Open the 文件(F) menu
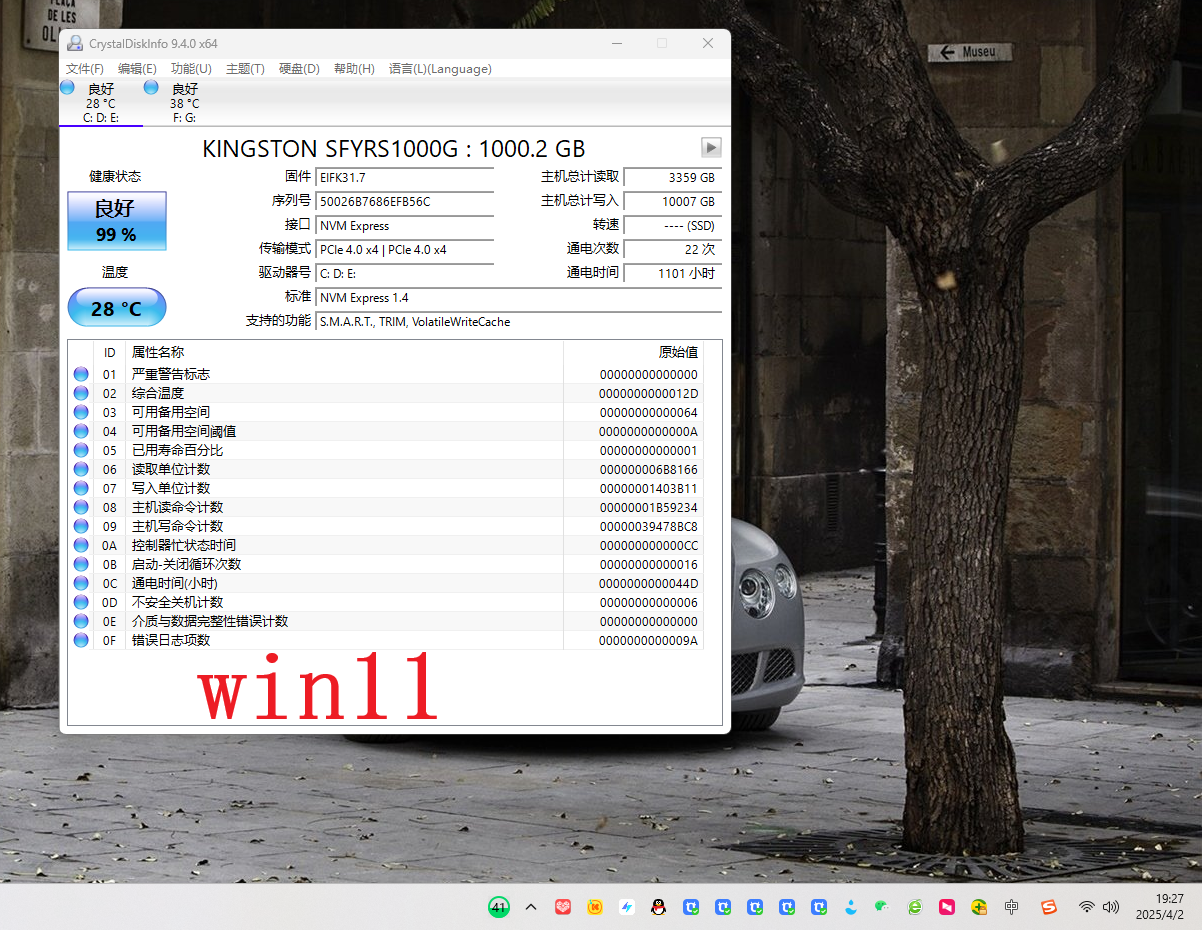This screenshot has height=930, width=1202. click(x=85, y=69)
